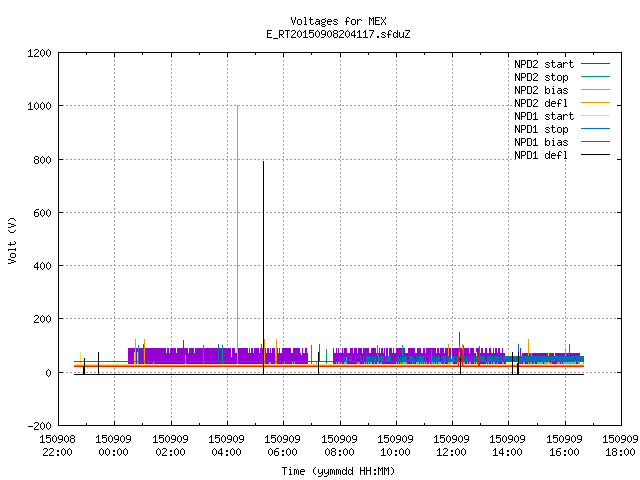The width and height of the screenshot is (640, 480).
Task: Click the 150909 16:00 x-axis label
Action: point(565,446)
